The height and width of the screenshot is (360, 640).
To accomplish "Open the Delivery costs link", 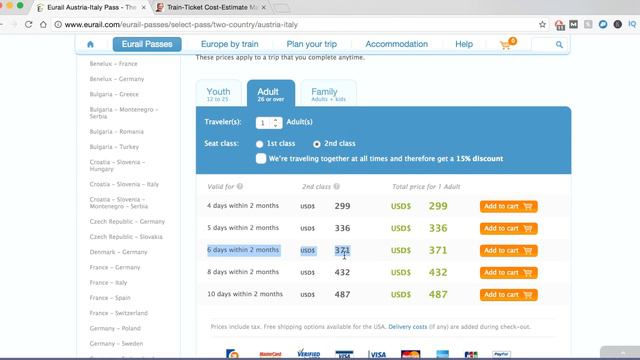I will 407,327.
